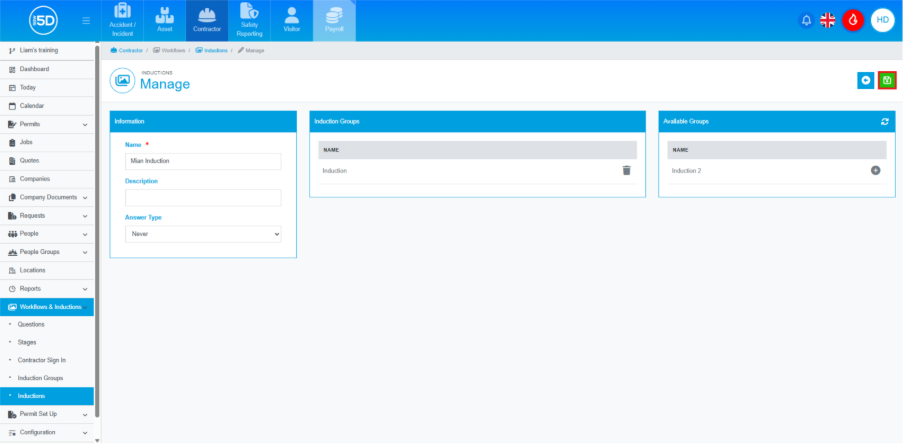Open the HD user avatar menu

tap(882, 20)
